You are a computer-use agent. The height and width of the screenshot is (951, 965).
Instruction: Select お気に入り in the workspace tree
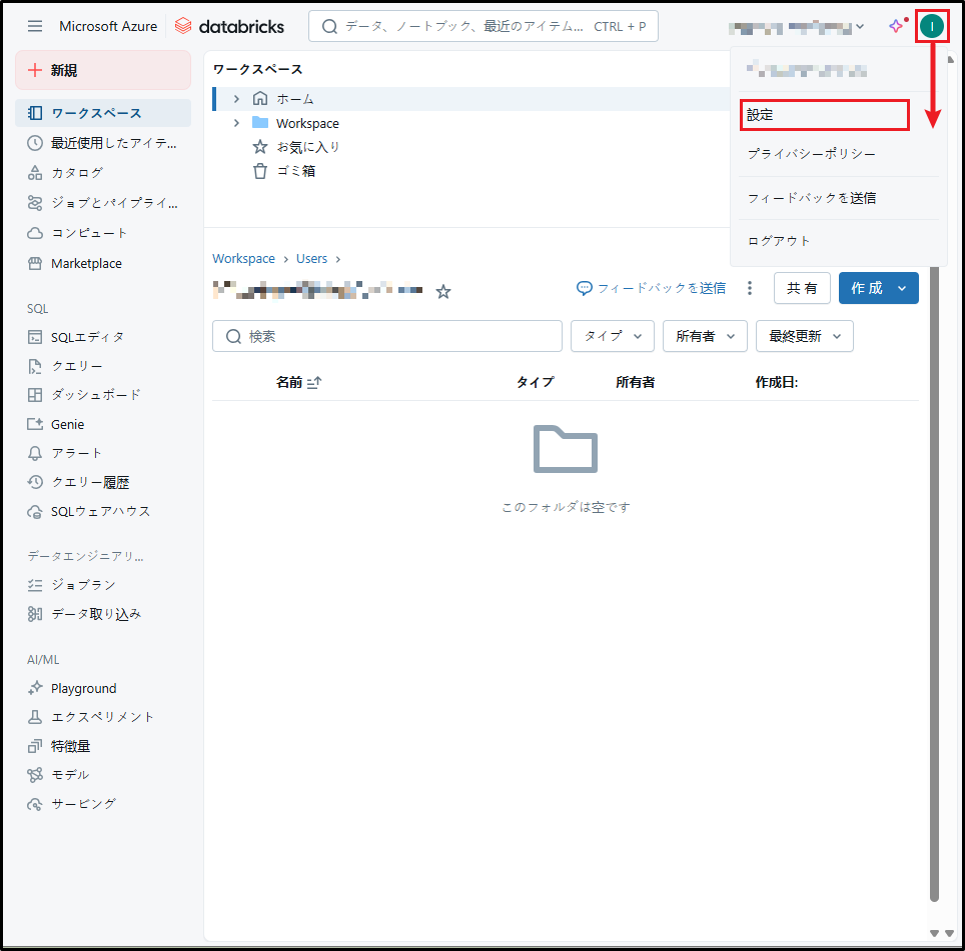[x=308, y=147]
